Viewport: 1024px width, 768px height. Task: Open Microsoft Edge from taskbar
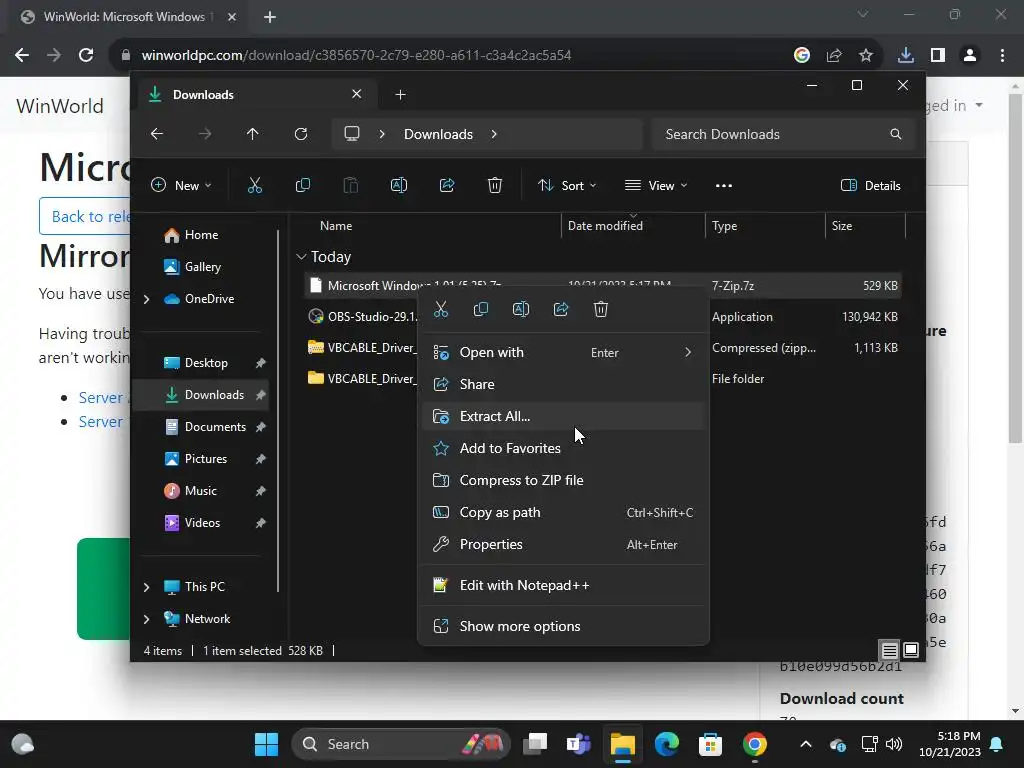(x=667, y=744)
